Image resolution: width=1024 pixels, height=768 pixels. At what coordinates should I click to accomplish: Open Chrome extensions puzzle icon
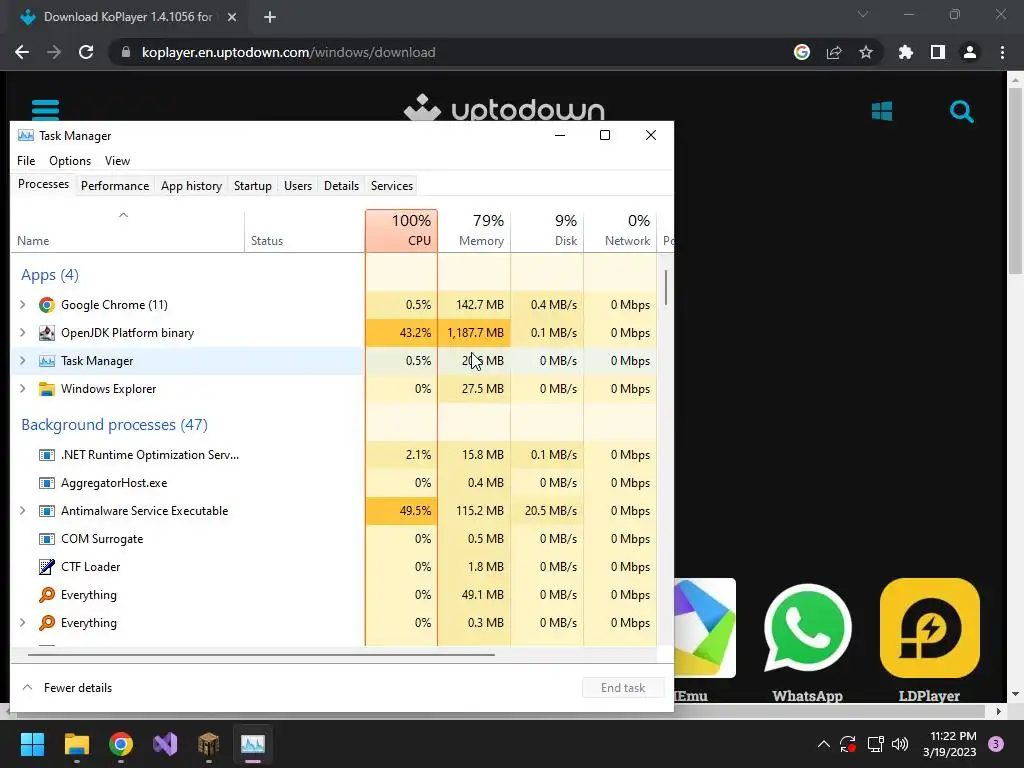[x=905, y=52]
